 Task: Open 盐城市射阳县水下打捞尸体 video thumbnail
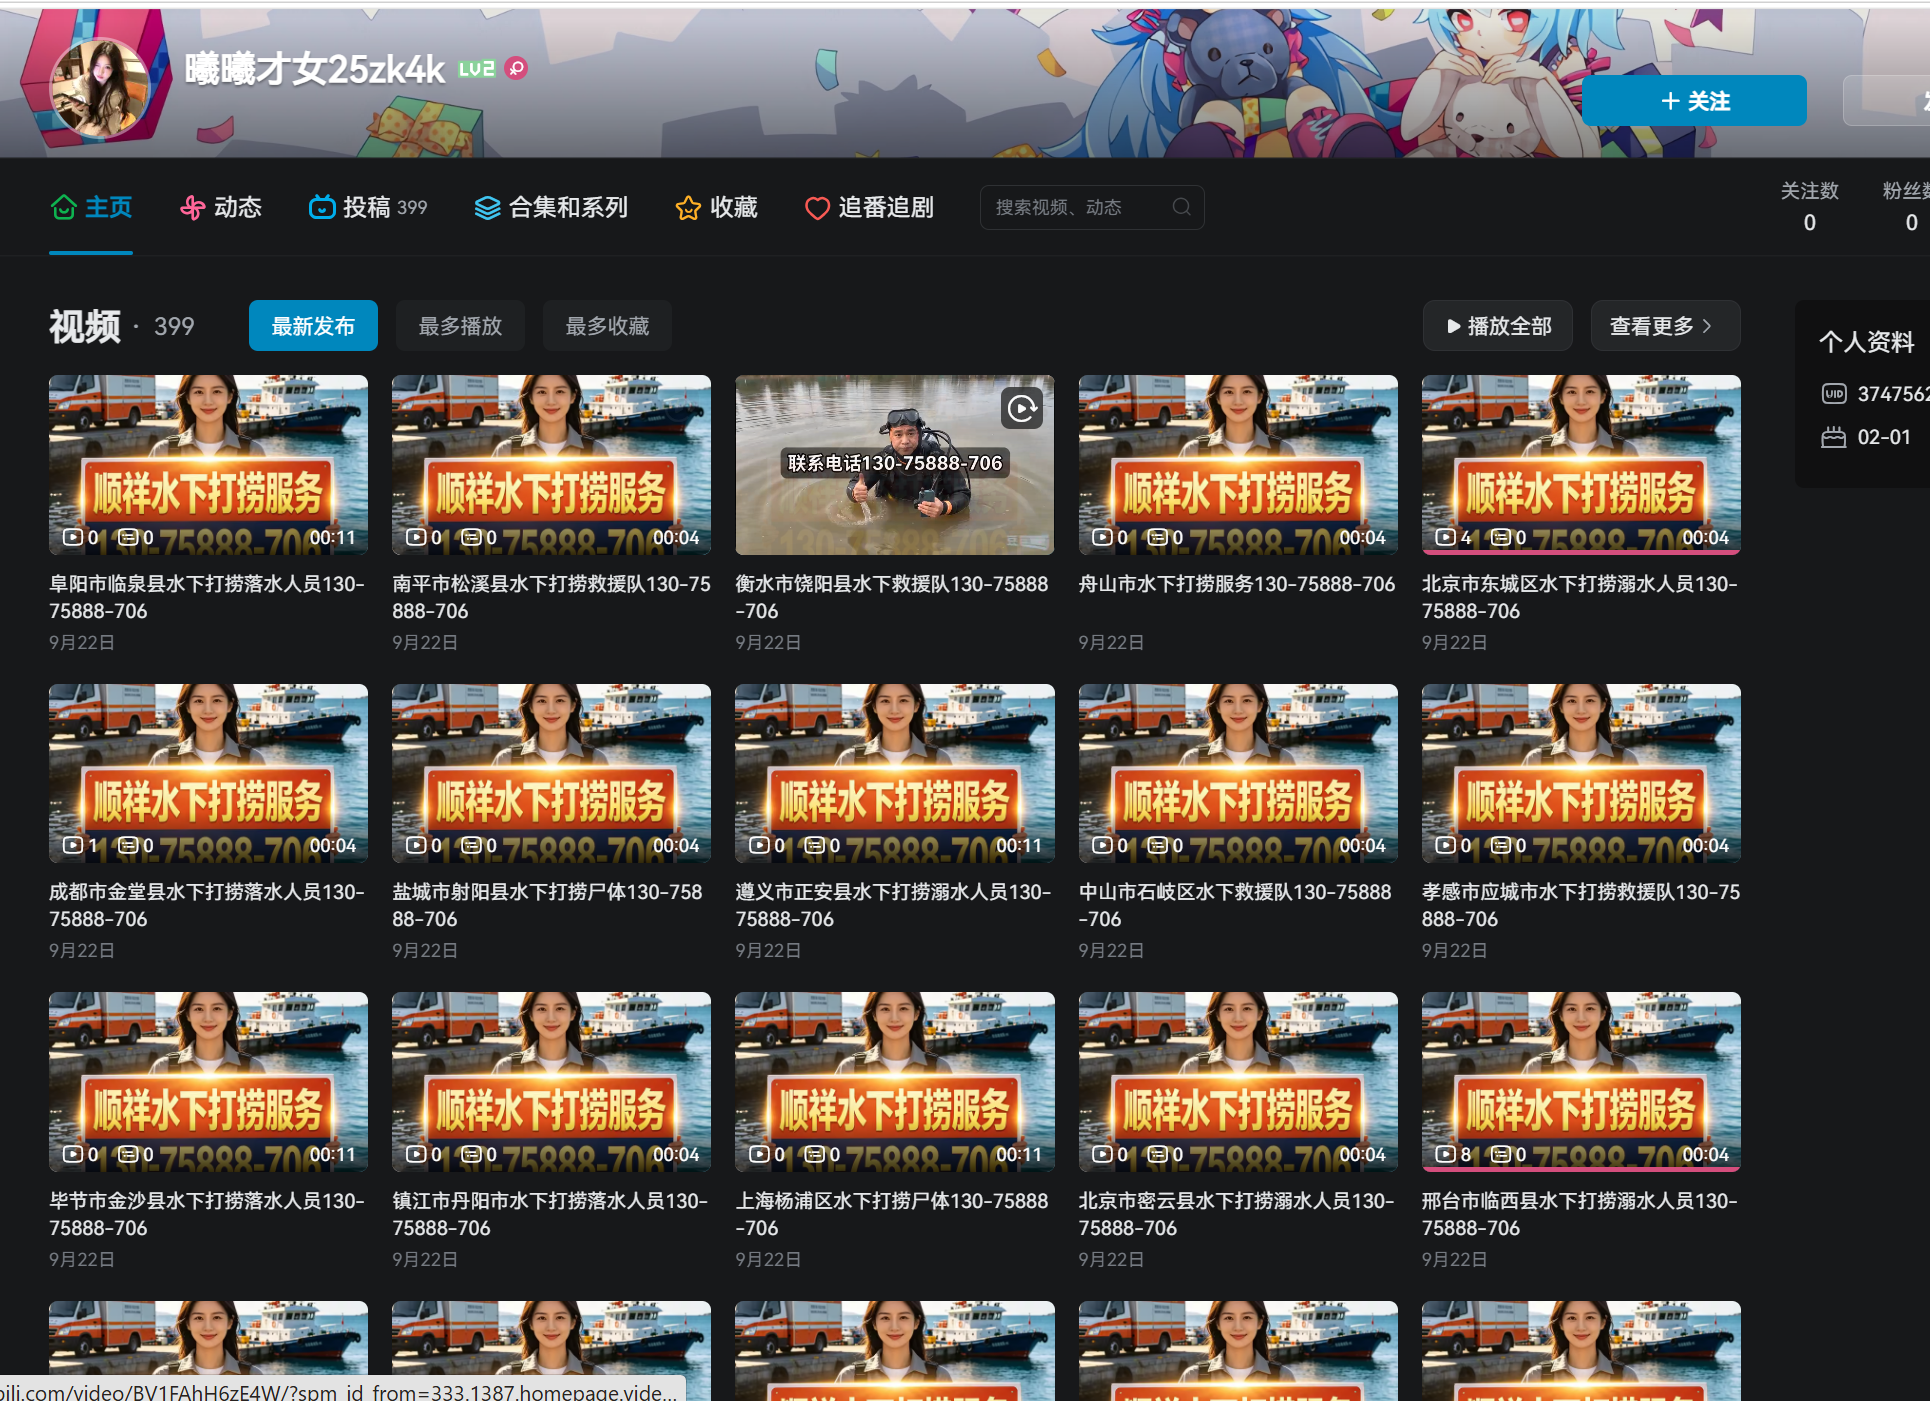tap(551, 774)
